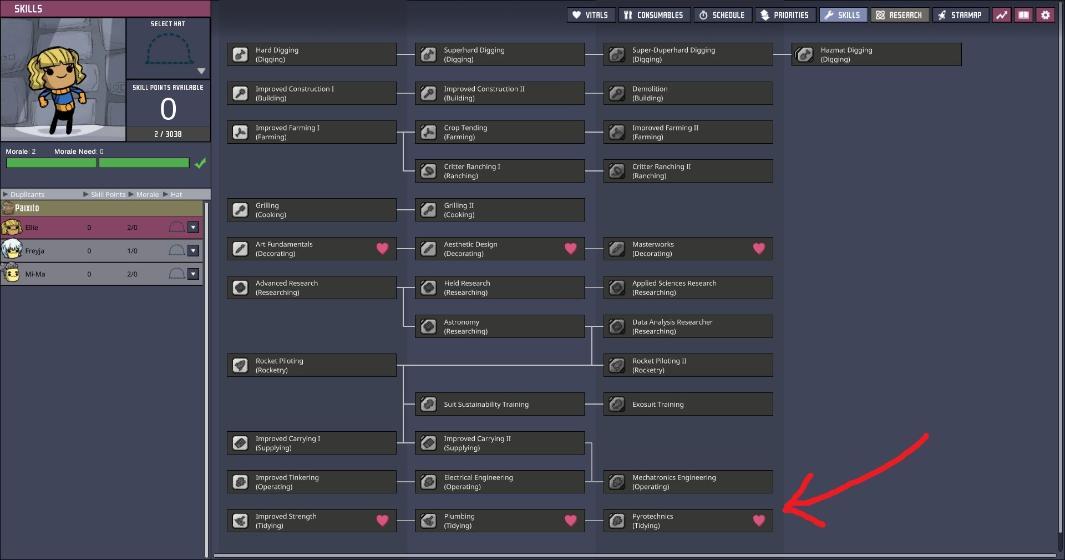
Task: Open the settings gear in top bar
Action: tap(1045, 15)
